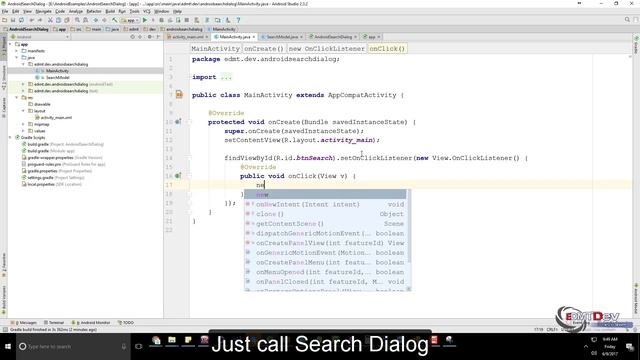Open the Android Monitor tool window

91,322
